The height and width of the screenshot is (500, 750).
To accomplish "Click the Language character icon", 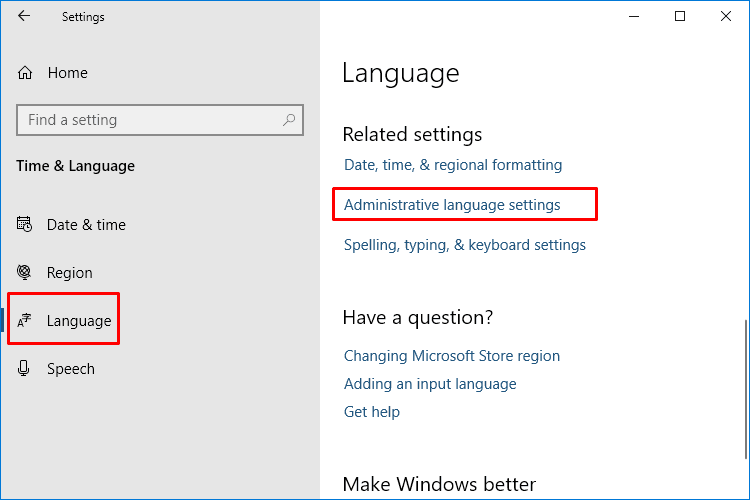I will 24,320.
